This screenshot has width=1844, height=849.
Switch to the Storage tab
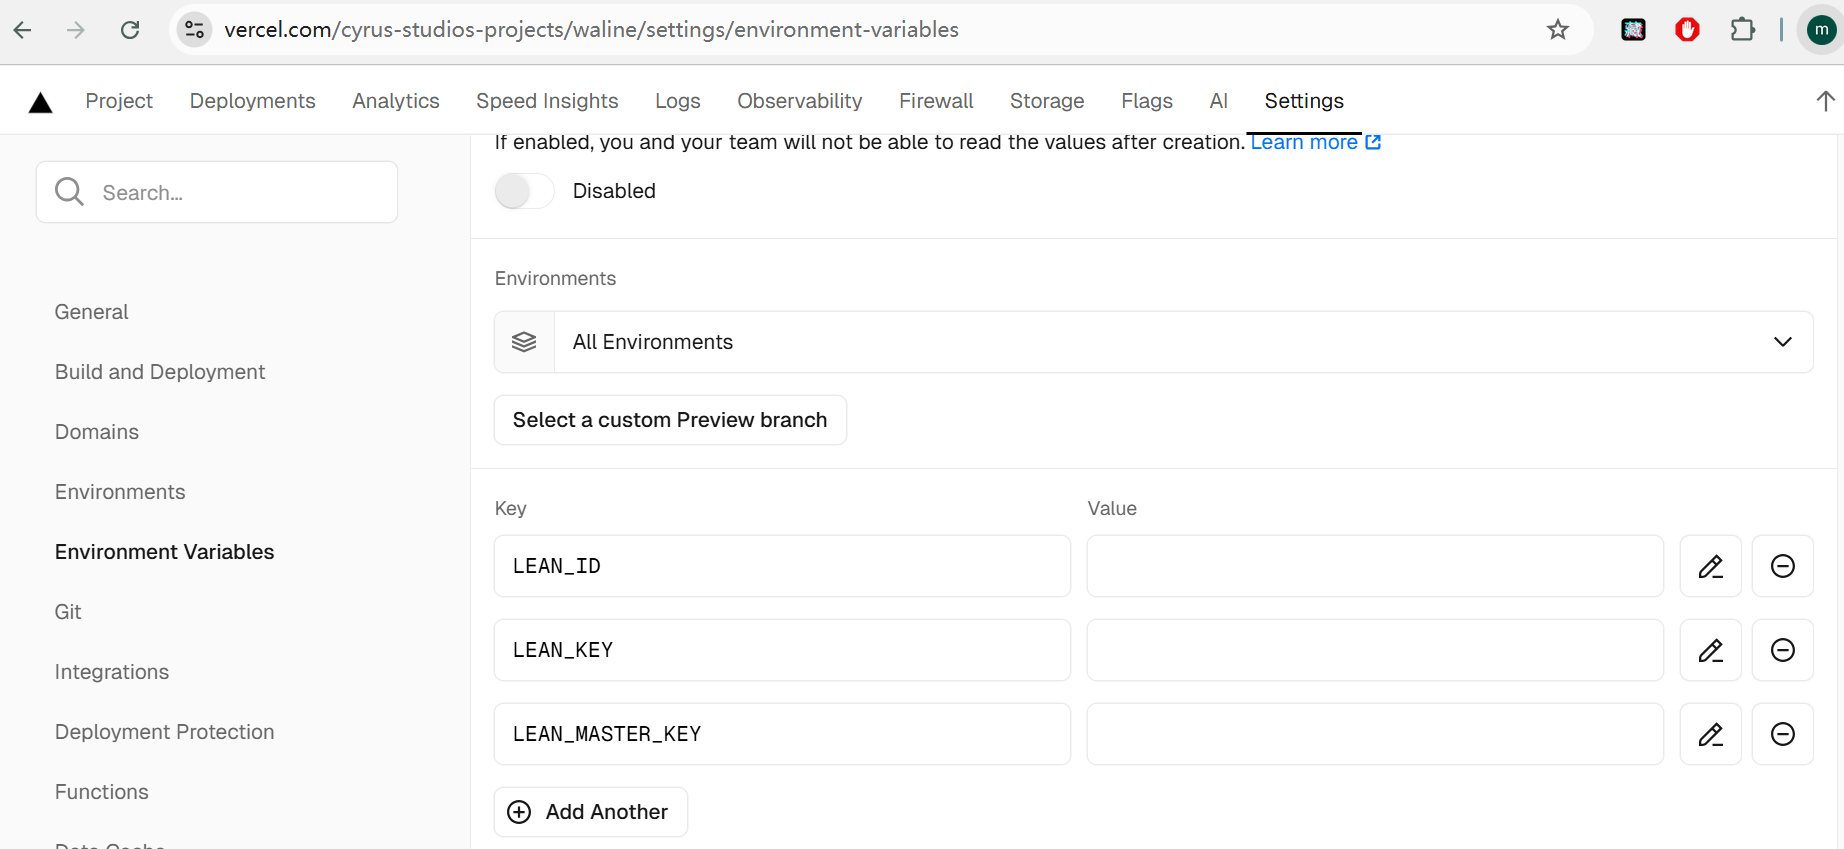click(1046, 101)
